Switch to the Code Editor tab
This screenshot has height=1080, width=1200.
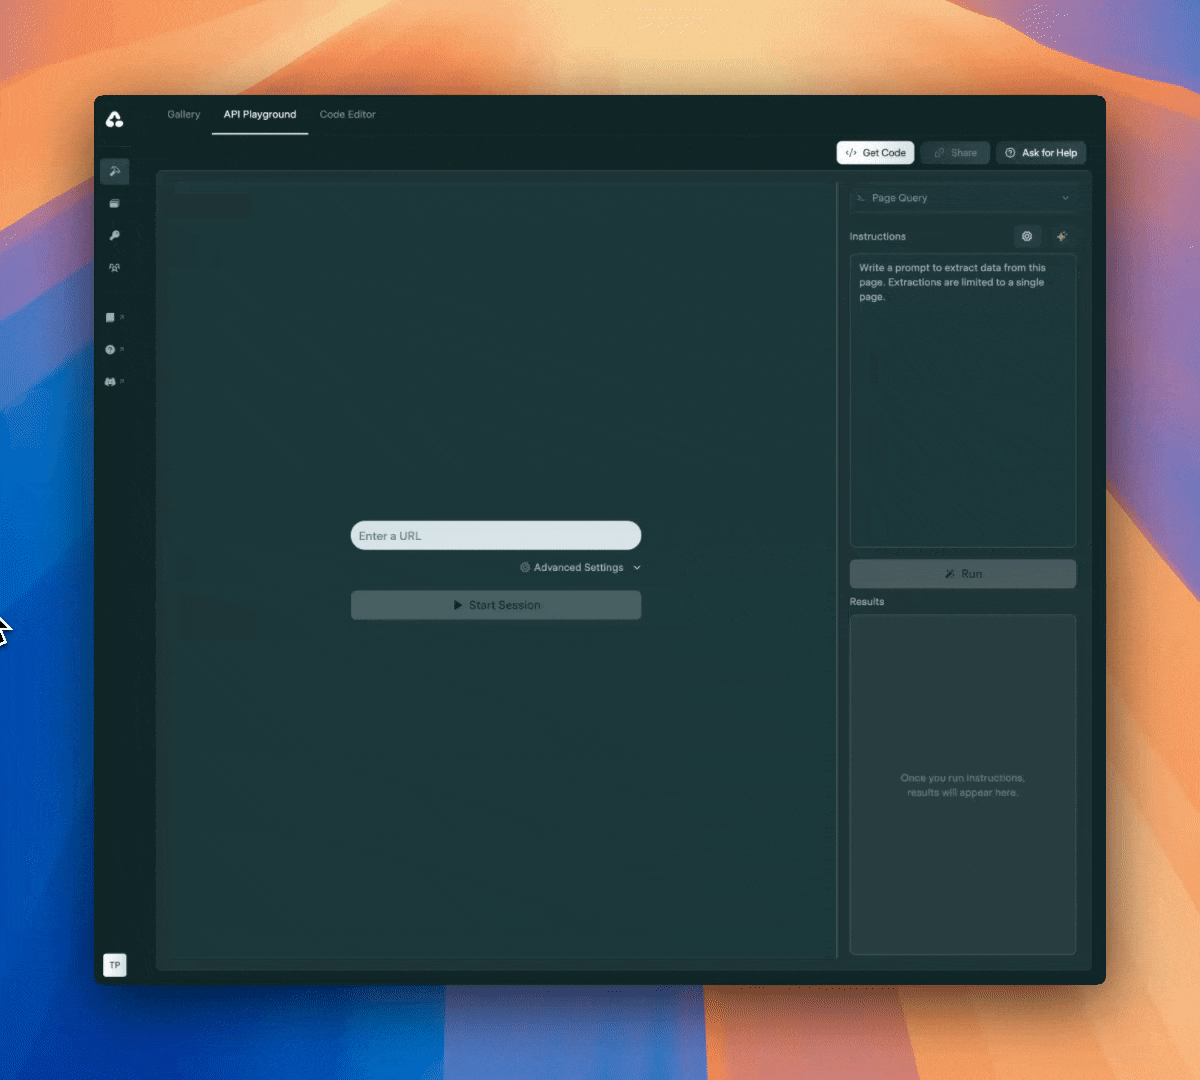(347, 115)
